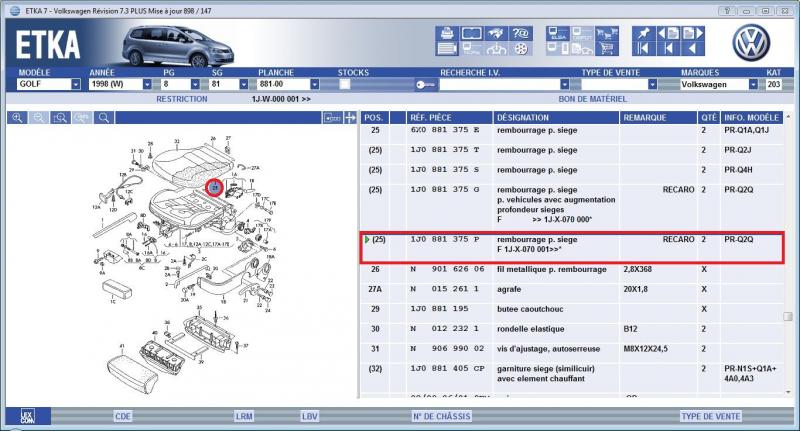Go to next page folder-right arrow icon

point(693,33)
